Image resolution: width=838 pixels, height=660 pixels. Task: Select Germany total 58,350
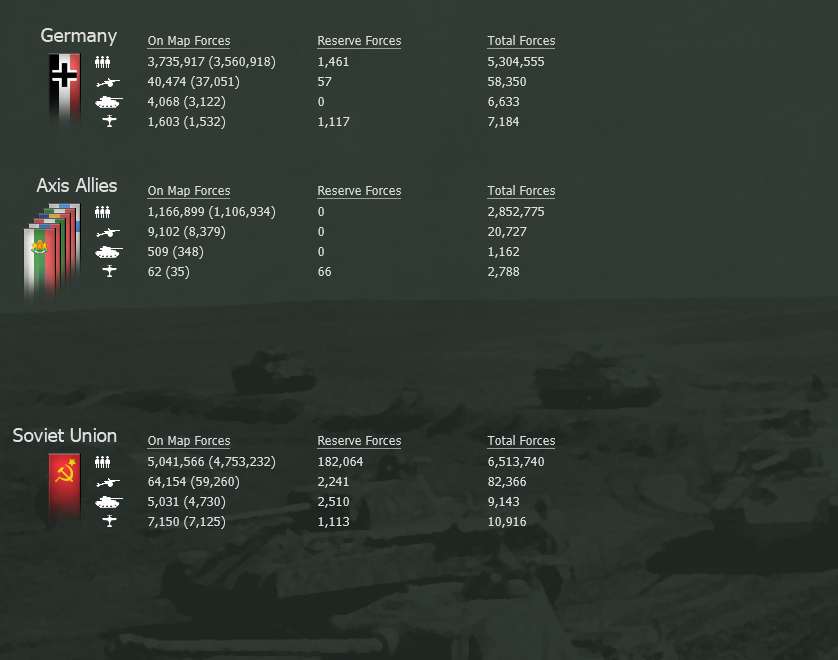(x=507, y=82)
